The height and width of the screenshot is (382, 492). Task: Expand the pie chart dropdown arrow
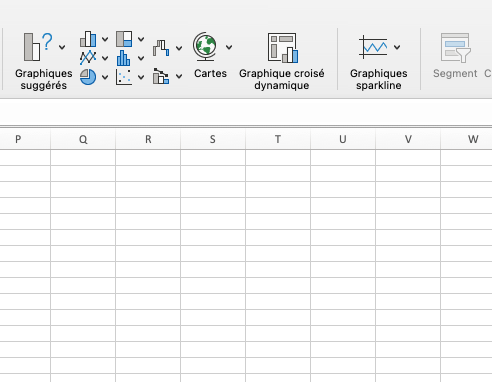105,77
